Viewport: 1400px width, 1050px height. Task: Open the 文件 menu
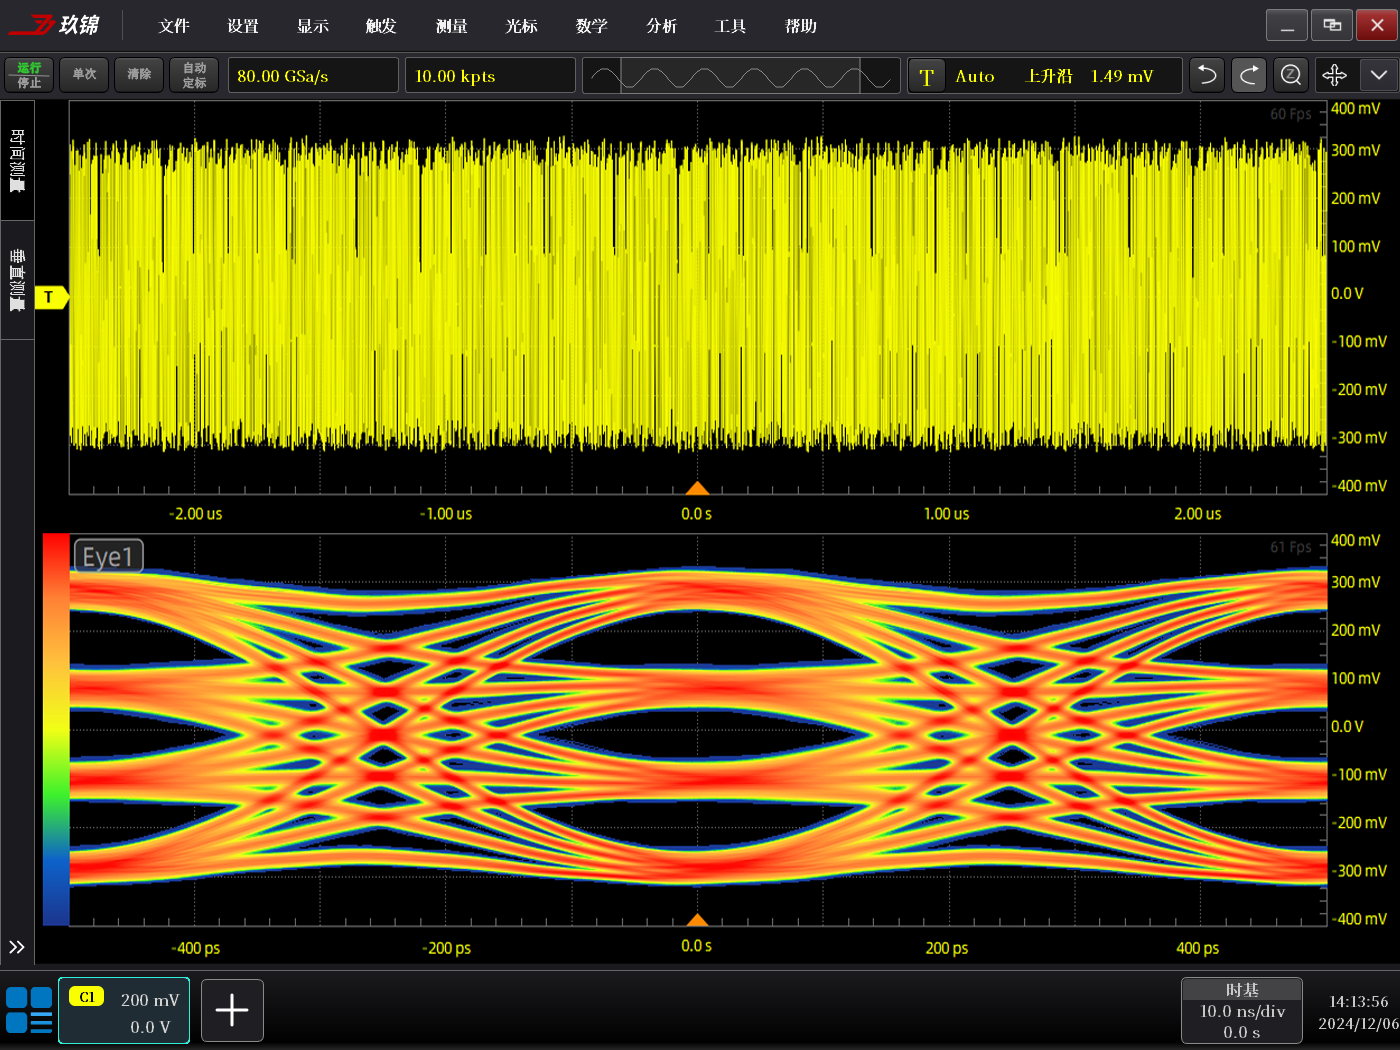tap(174, 26)
